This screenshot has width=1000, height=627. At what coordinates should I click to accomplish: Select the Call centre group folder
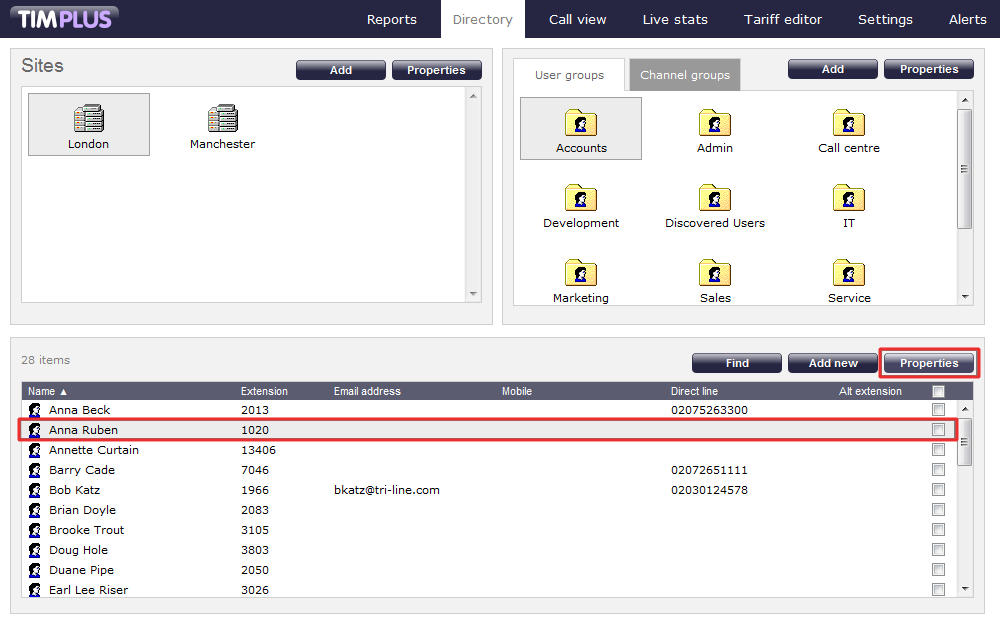point(849,124)
